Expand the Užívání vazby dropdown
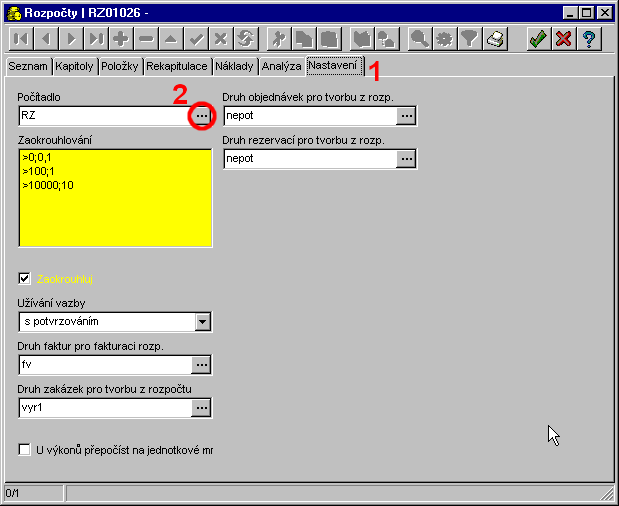 tap(202, 322)
